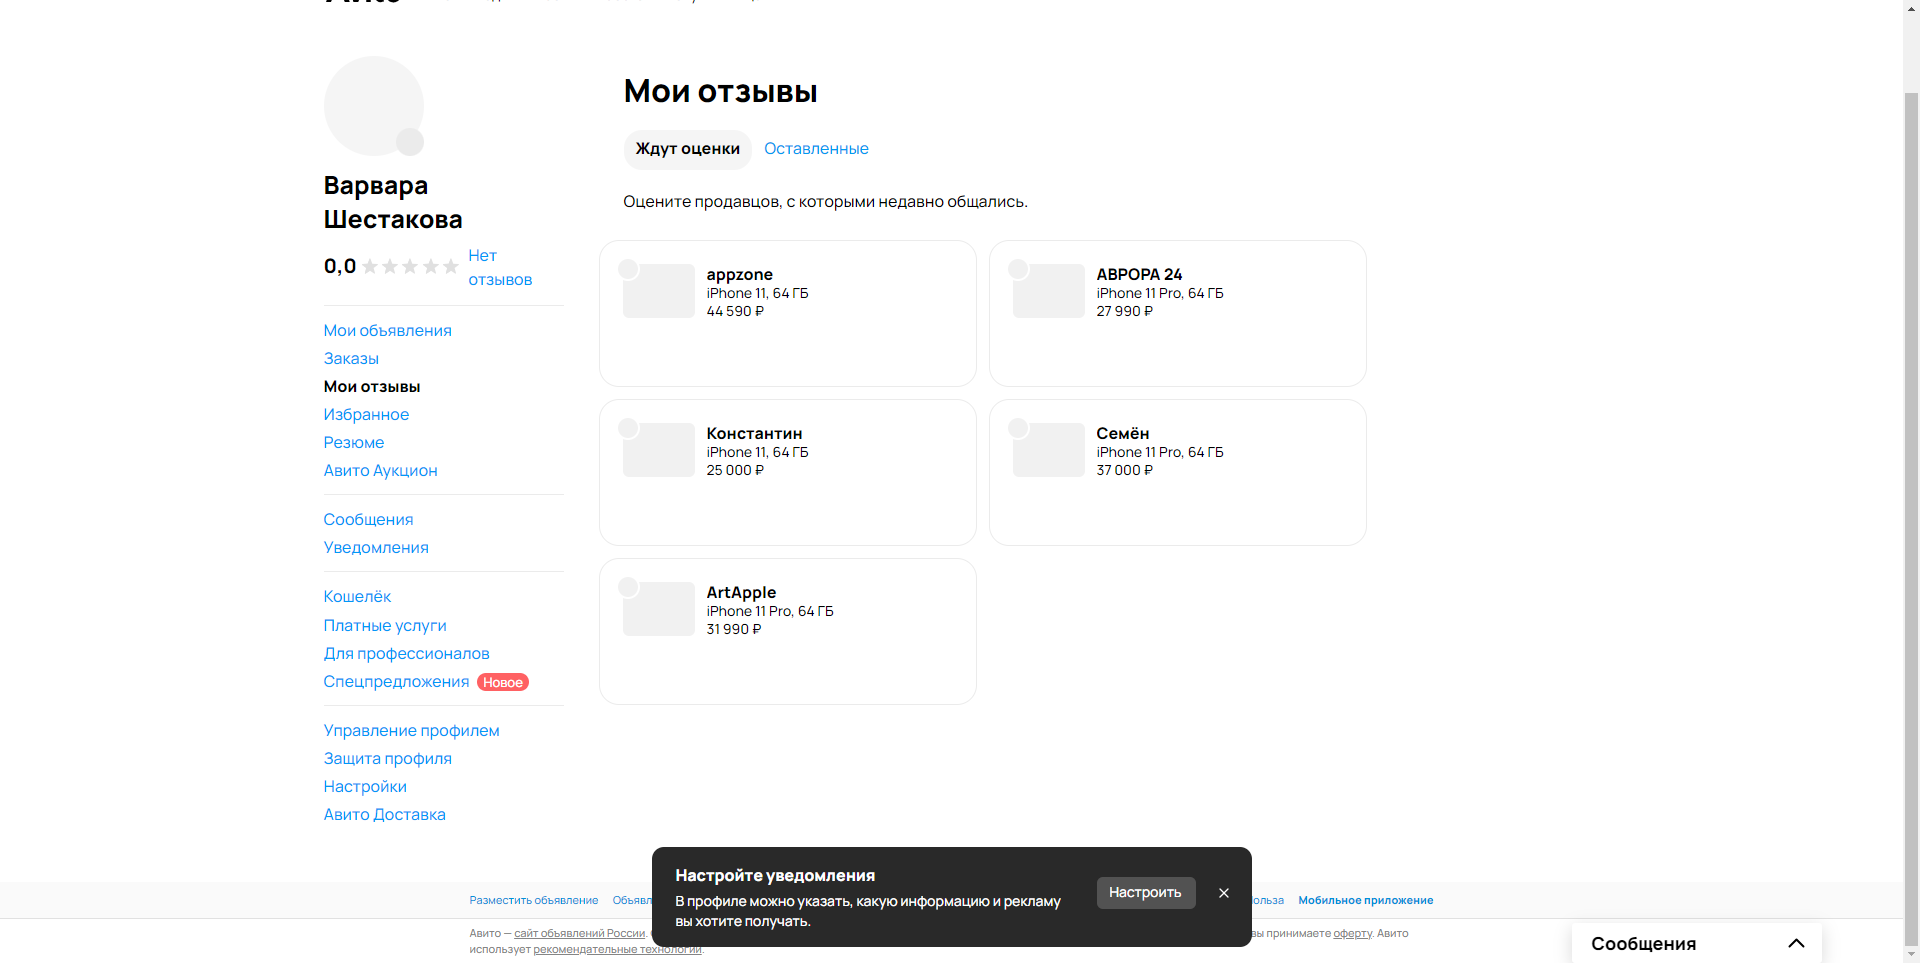Open Мобильное приложение footer link

pos(1366,901)
